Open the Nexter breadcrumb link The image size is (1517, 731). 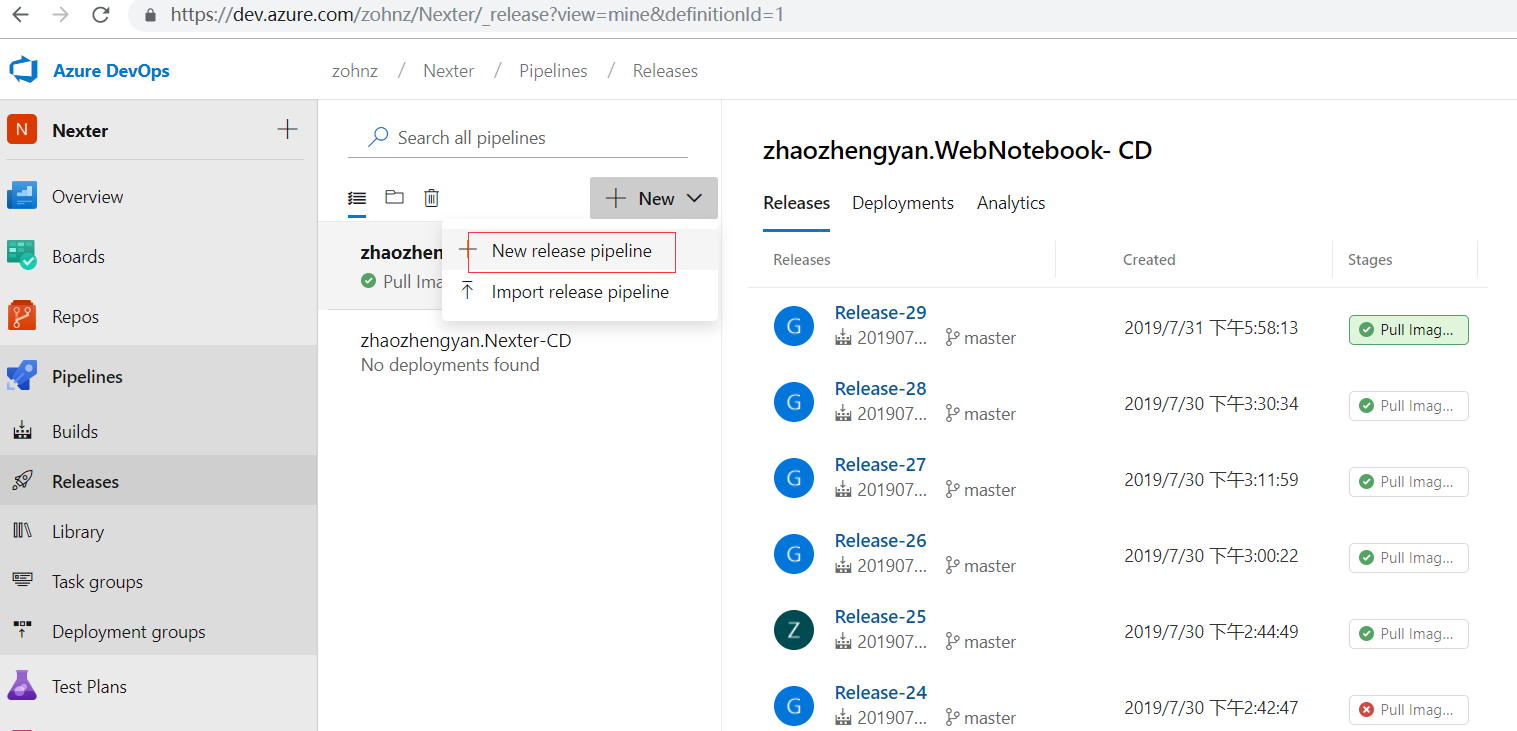[x=449, y=71]
